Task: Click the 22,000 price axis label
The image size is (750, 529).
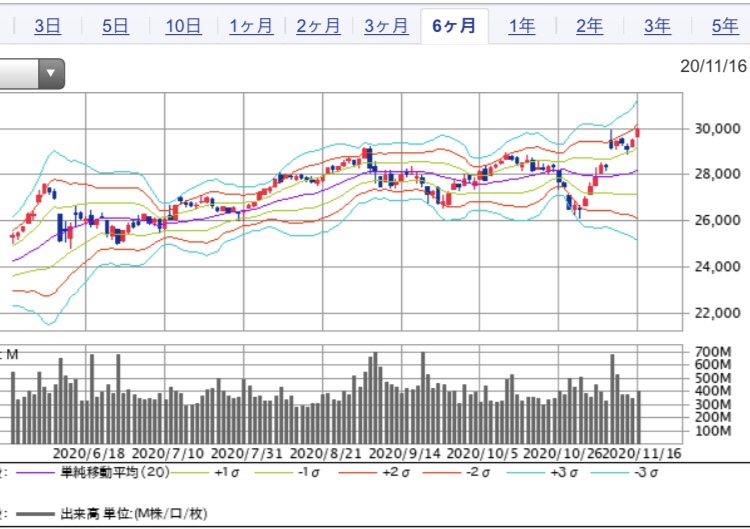Action: coord(717,313)
